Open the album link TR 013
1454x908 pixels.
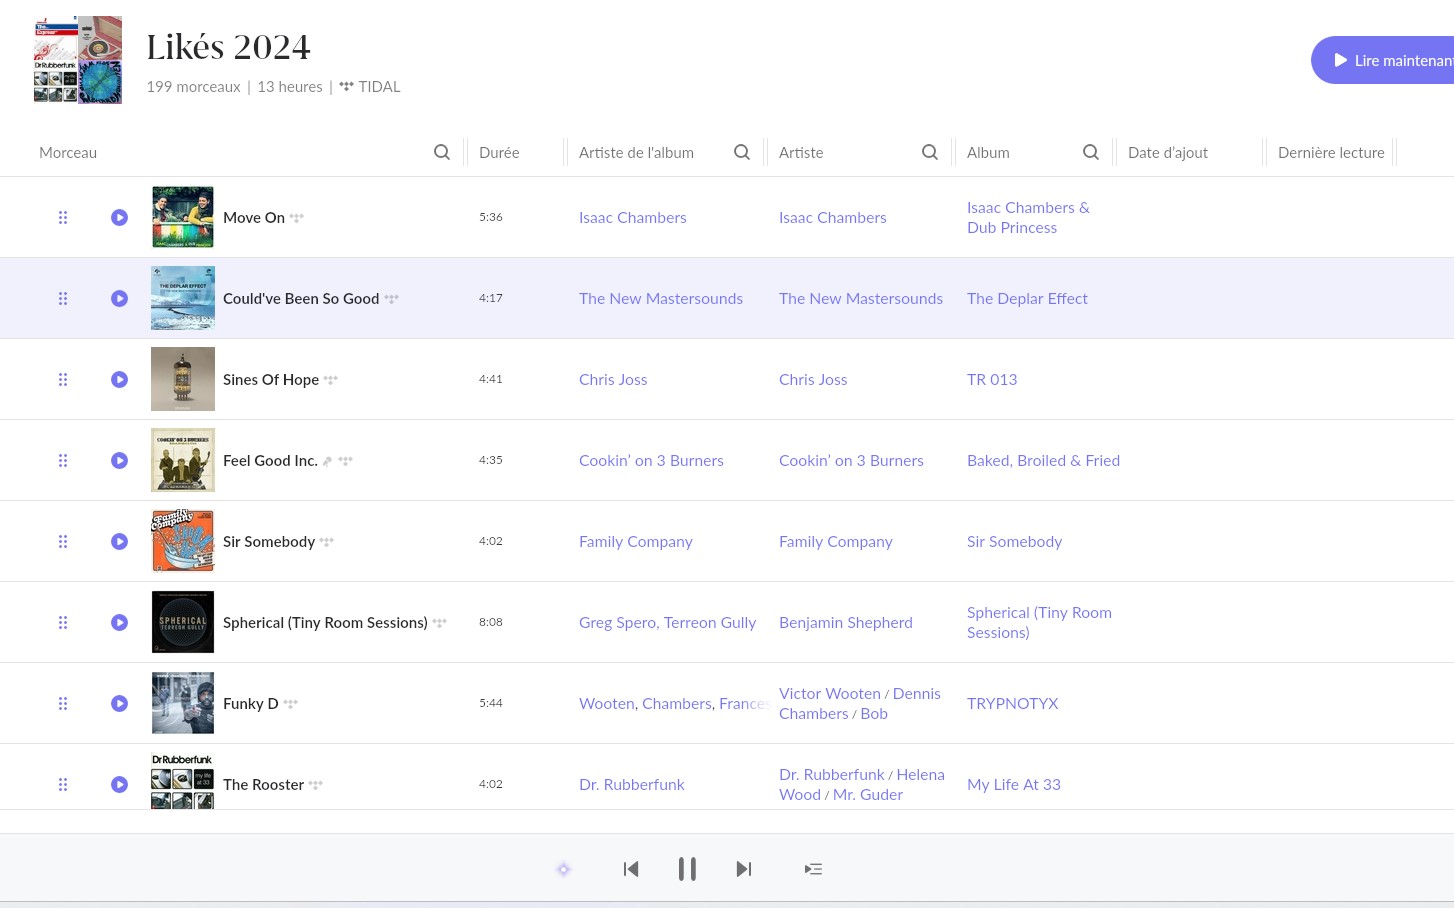click(992, 379)
